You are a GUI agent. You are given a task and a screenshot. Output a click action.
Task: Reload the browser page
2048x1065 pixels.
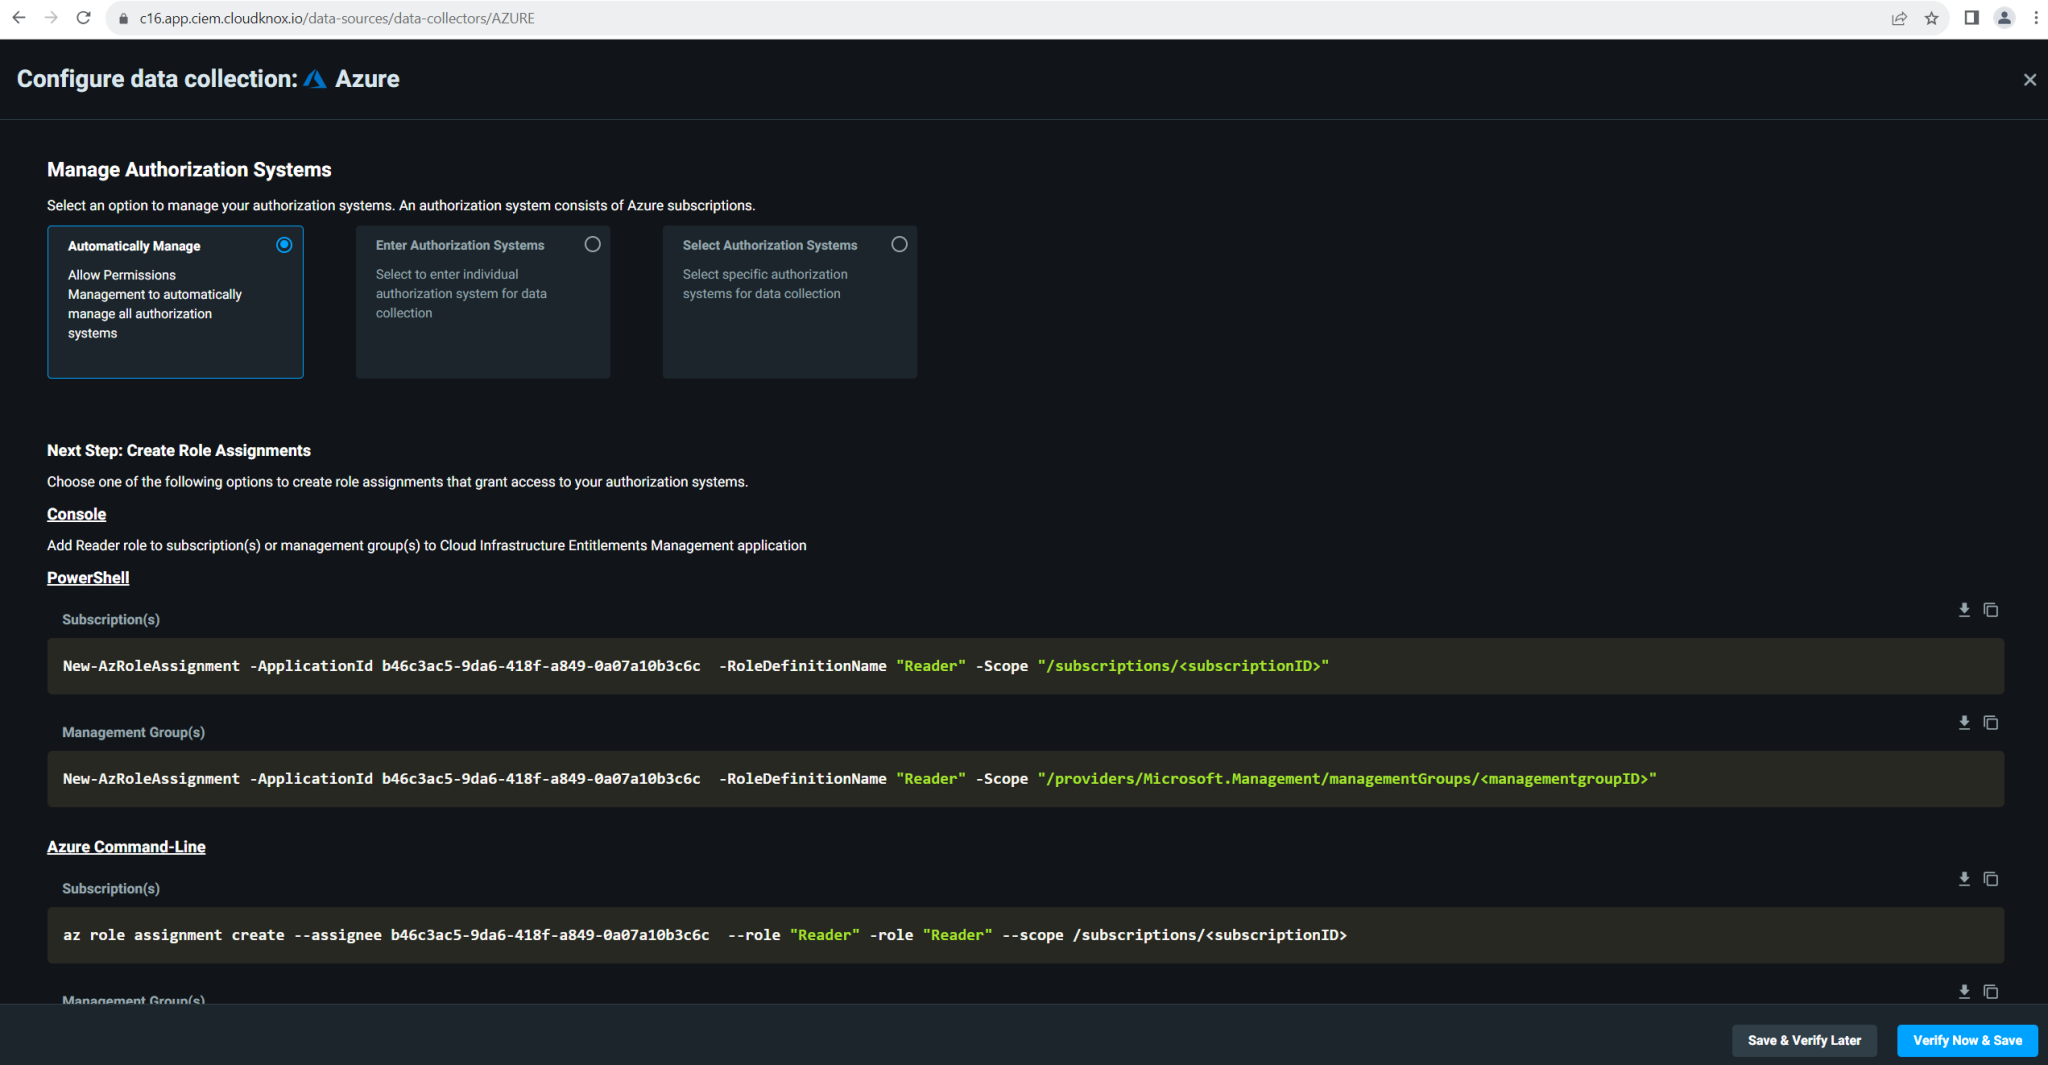click(x=84, y=18)
